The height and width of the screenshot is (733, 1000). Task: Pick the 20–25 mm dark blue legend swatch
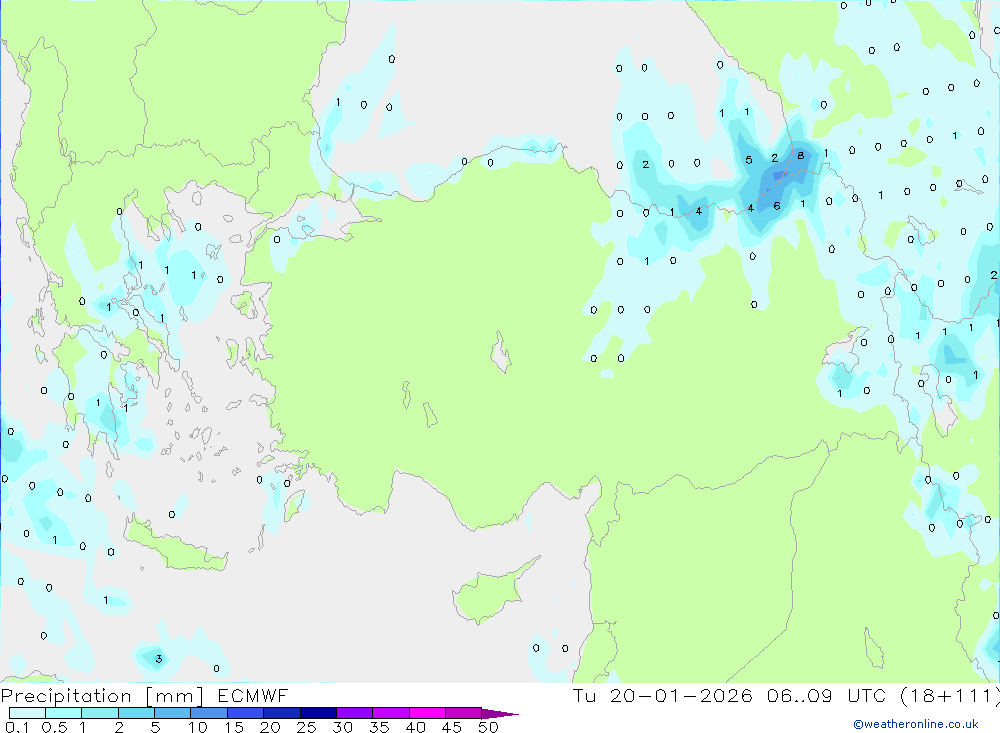pos(281,713)
